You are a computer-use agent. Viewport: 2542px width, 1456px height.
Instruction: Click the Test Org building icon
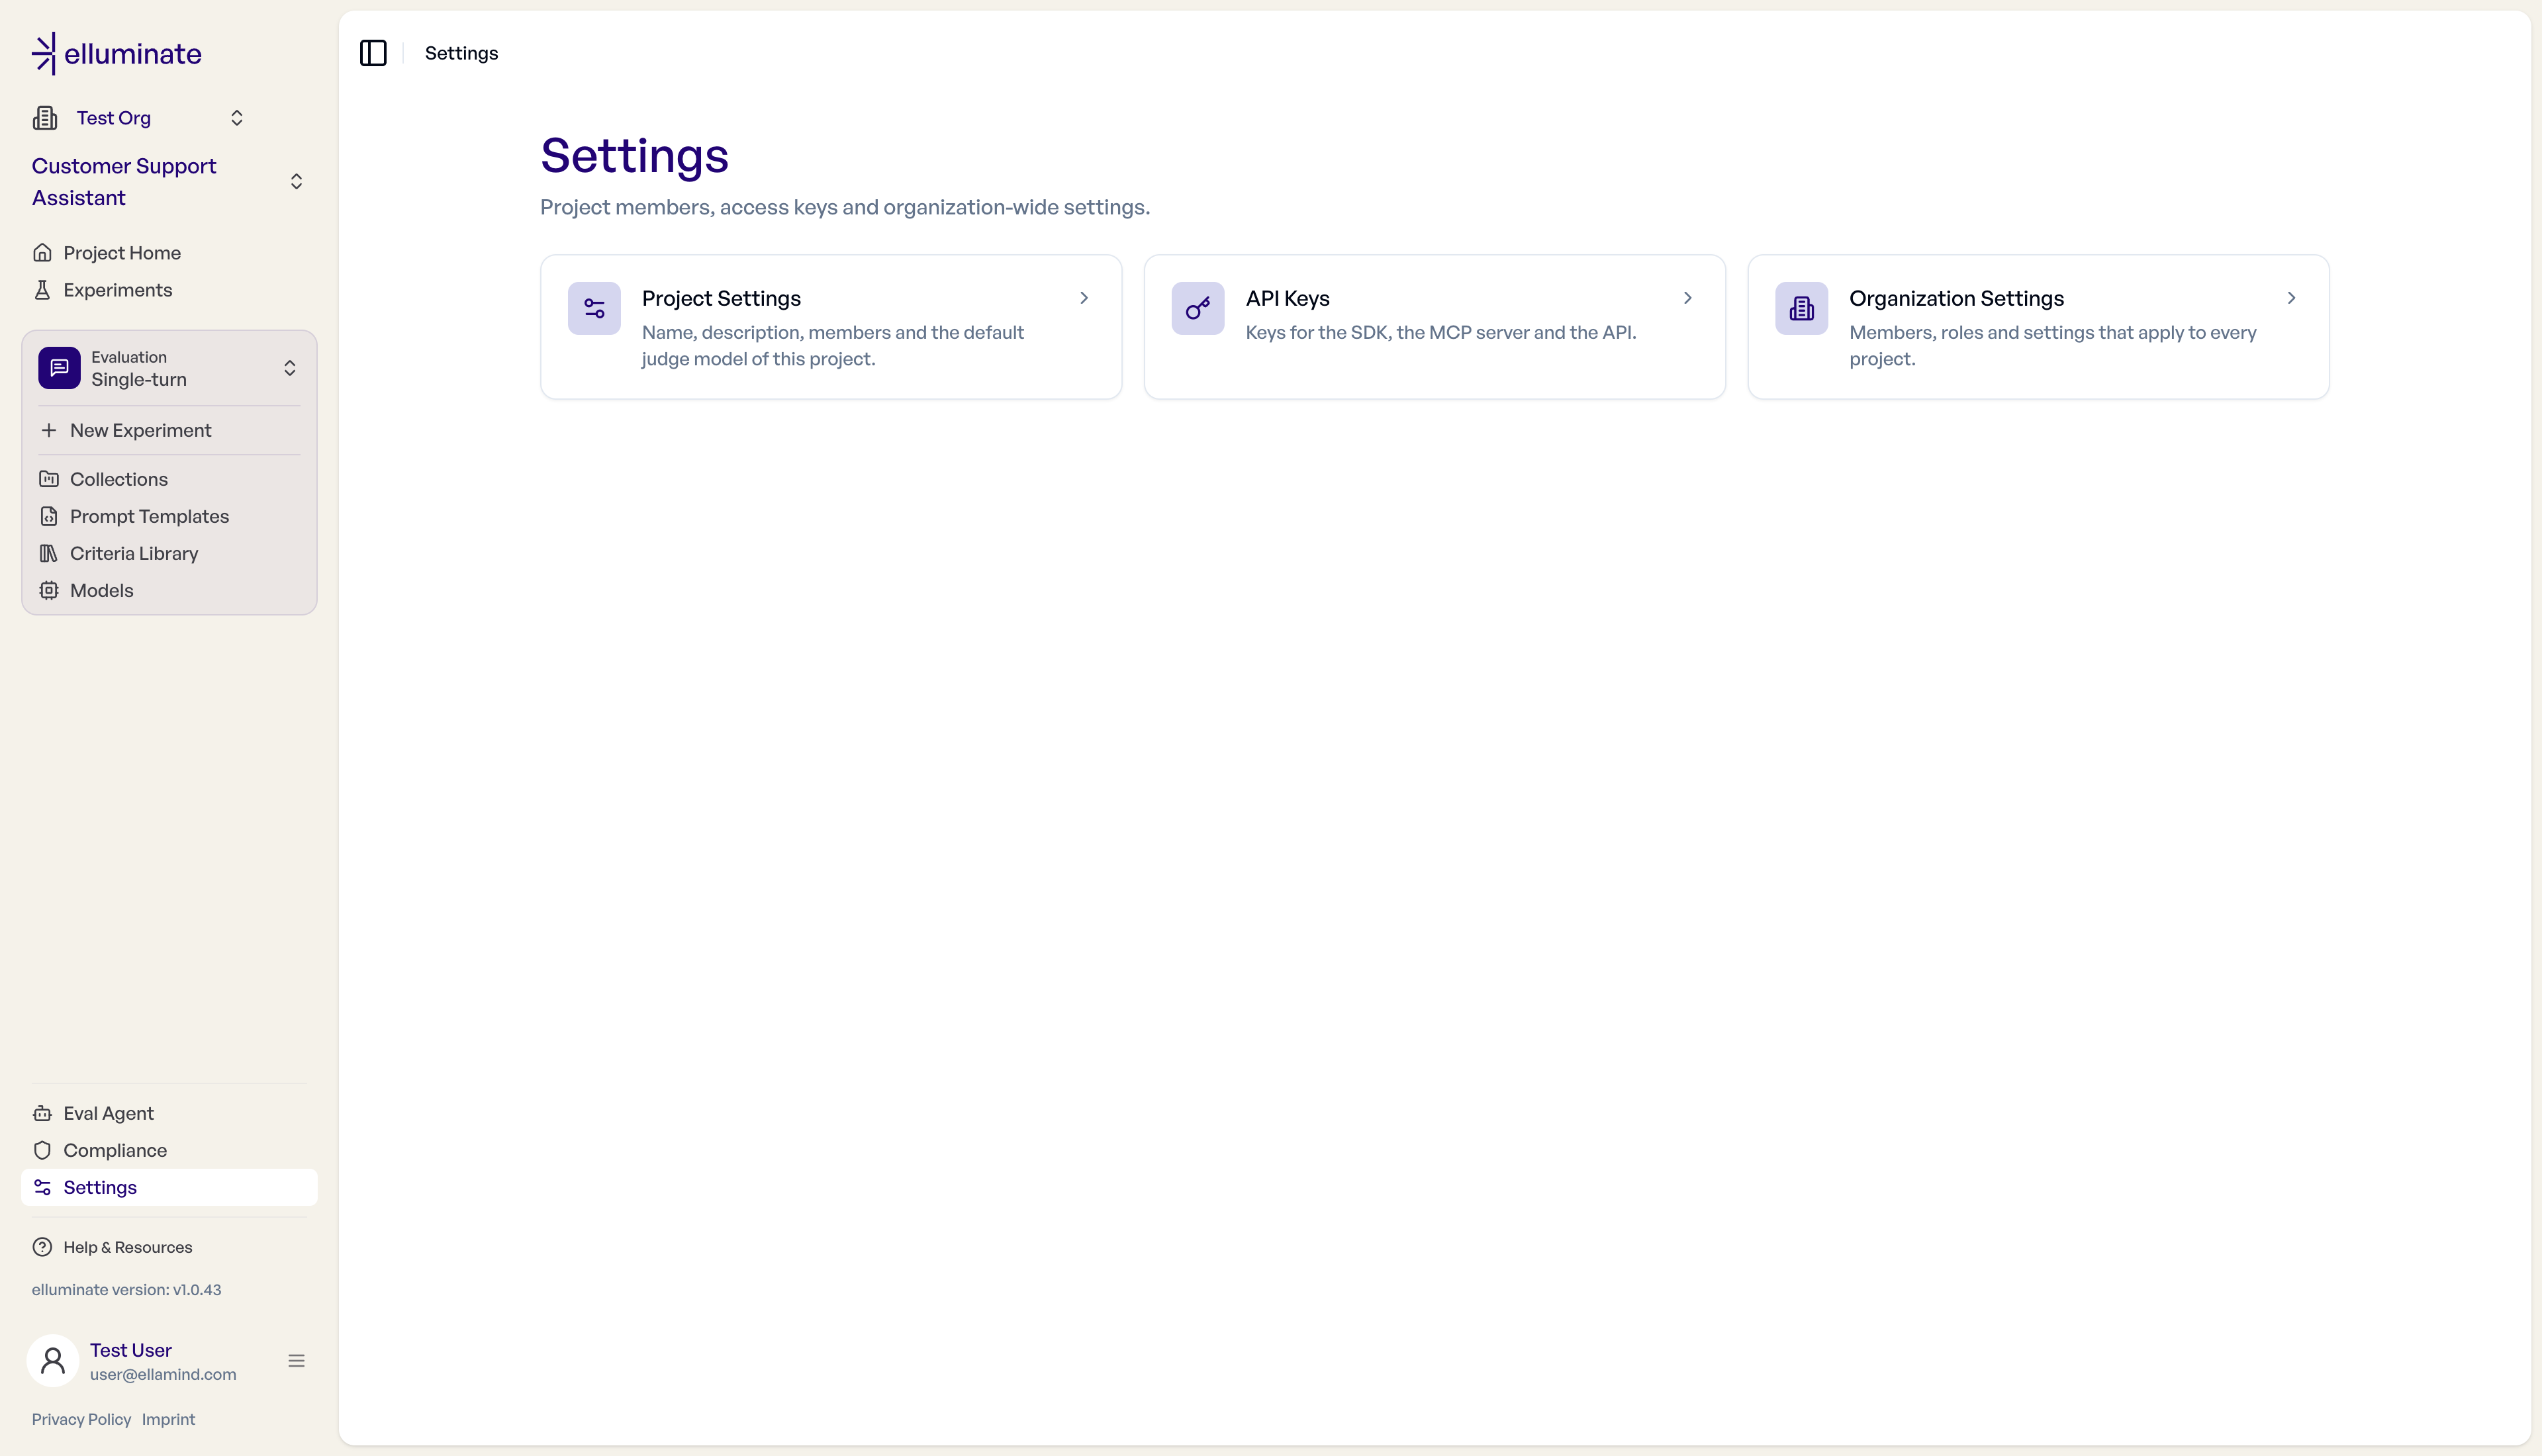click(45, 118)
